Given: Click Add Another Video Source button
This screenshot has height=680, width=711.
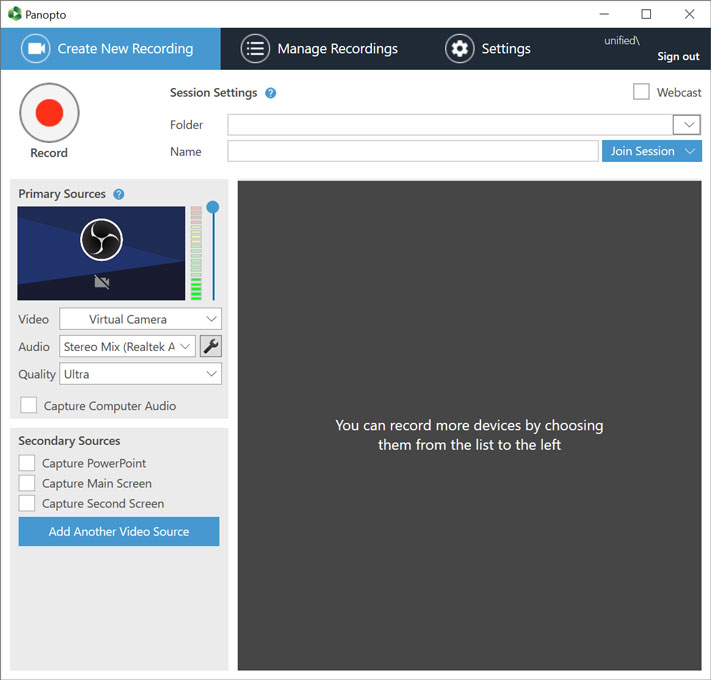Looking at the screenshot, I should [x=119, y=531].
